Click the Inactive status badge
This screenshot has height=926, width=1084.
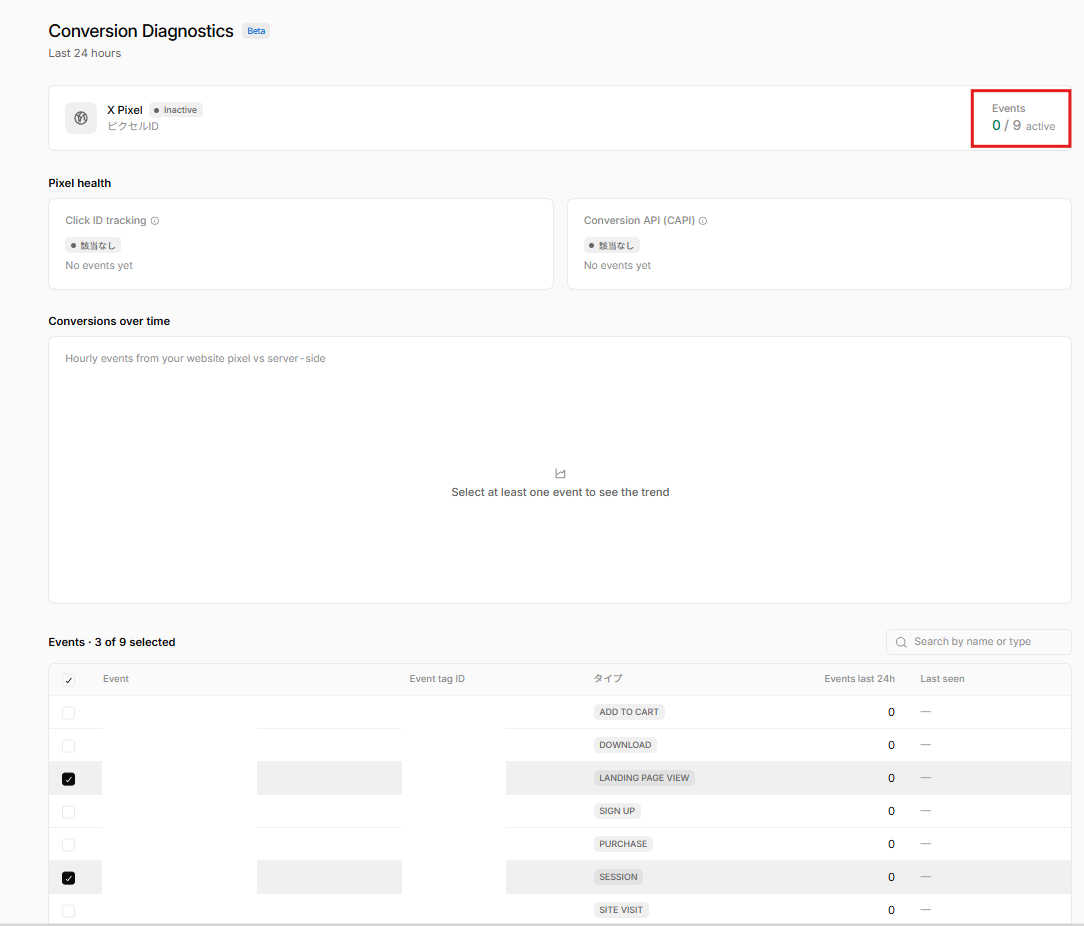(176, 110)
